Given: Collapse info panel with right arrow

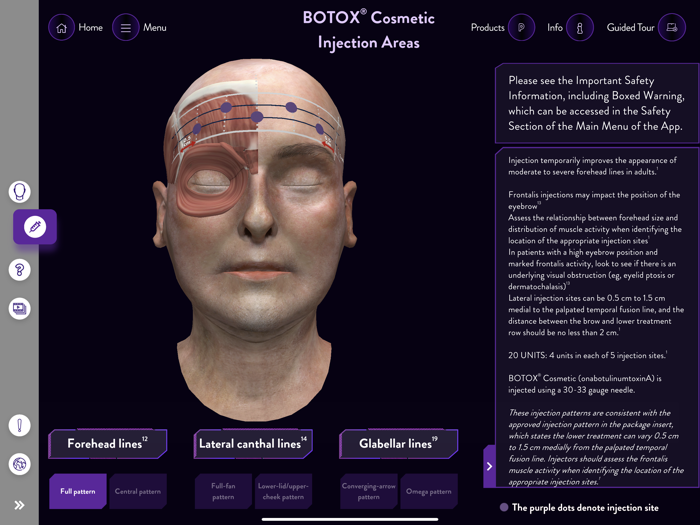Looking at the screenshot, I should 489,466.
